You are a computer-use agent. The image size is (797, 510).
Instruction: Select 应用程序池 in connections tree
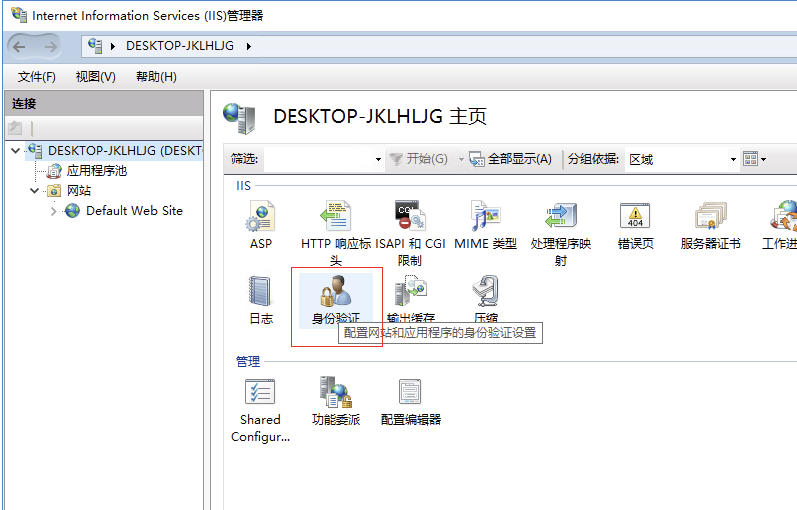pyautogui.click(x=87, y=171)
